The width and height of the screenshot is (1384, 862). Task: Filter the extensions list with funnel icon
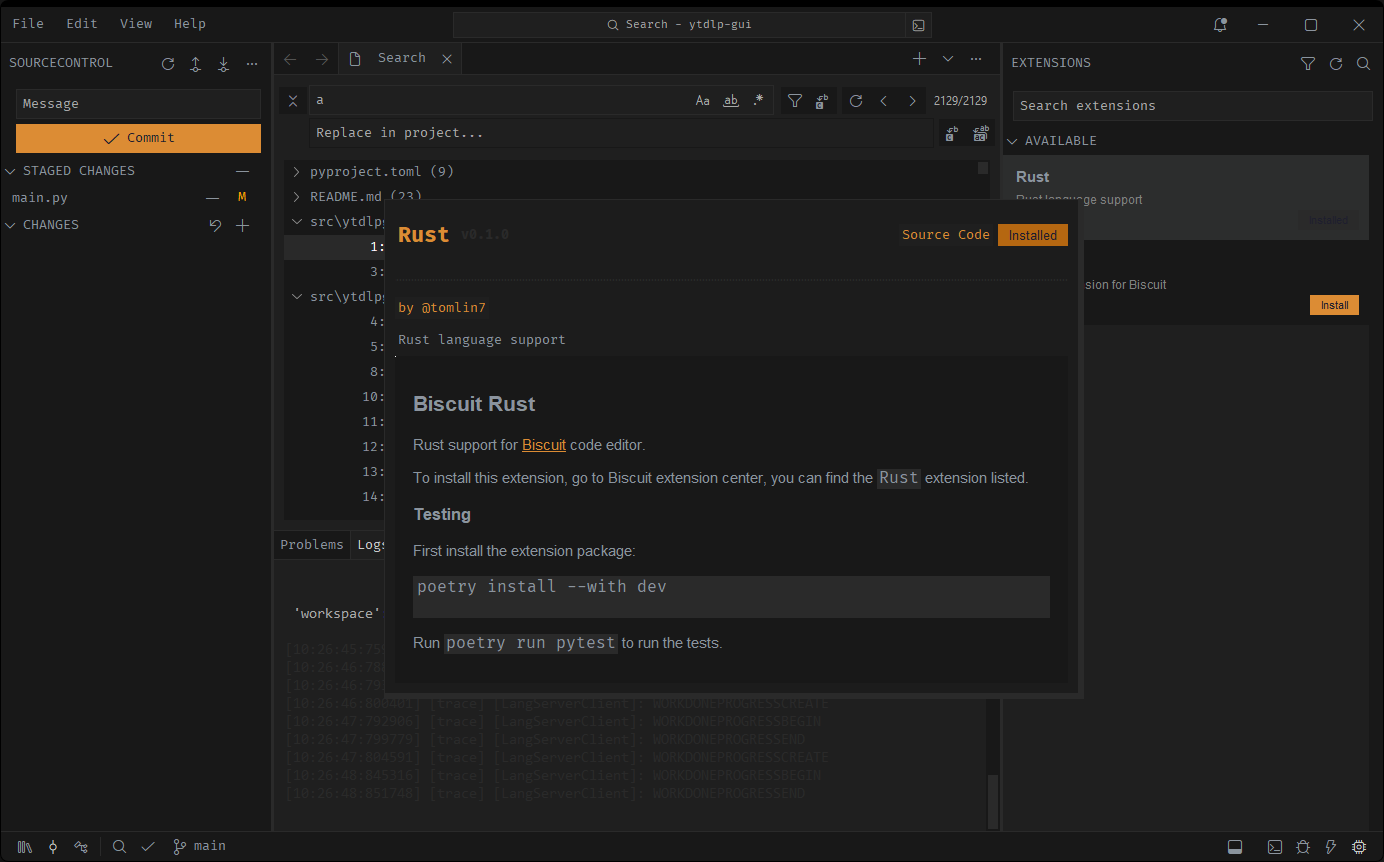pos(1308,64)
